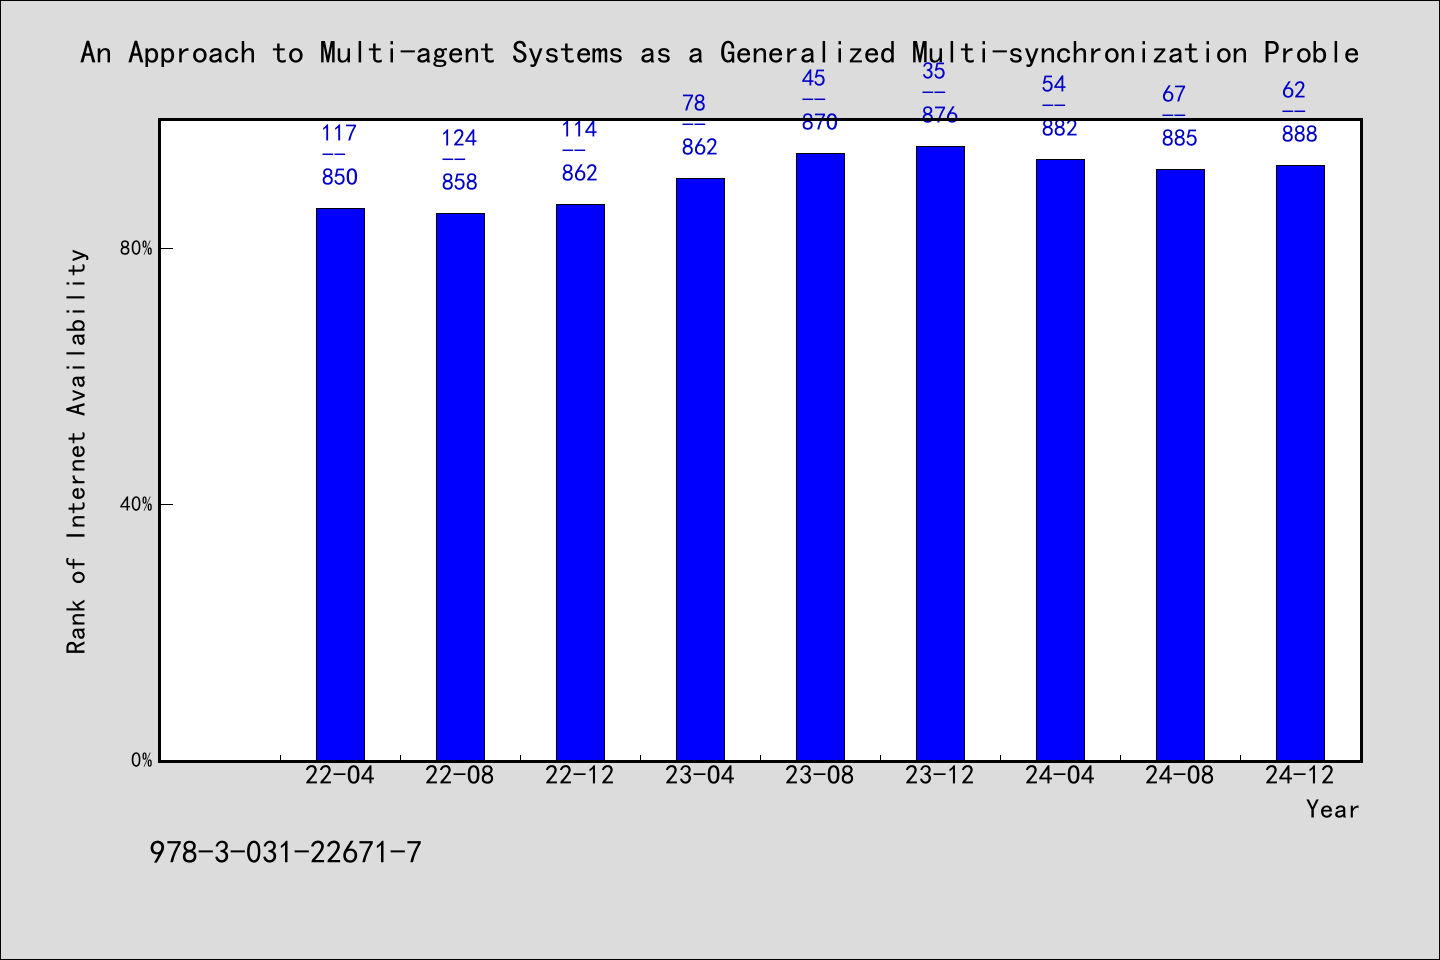Select the blue bar for 23-04
This screenshot has height=960, width=1440.
pos(700,469)
